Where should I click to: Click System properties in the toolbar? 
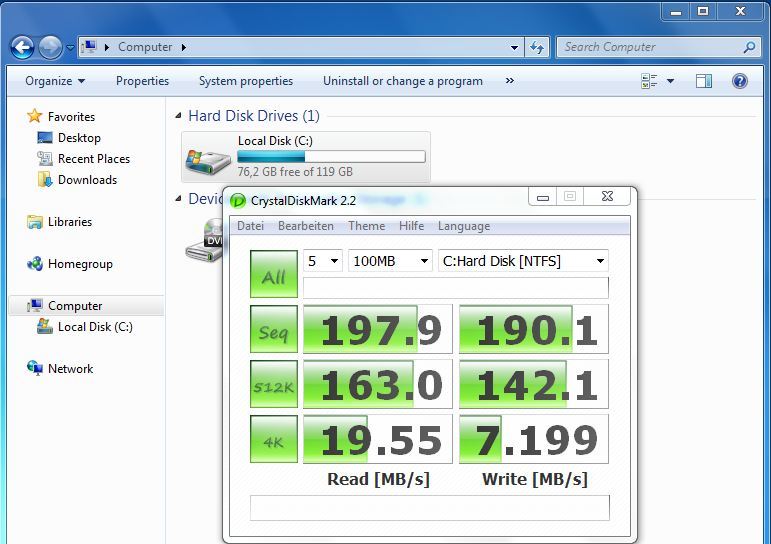pos(246,81)
